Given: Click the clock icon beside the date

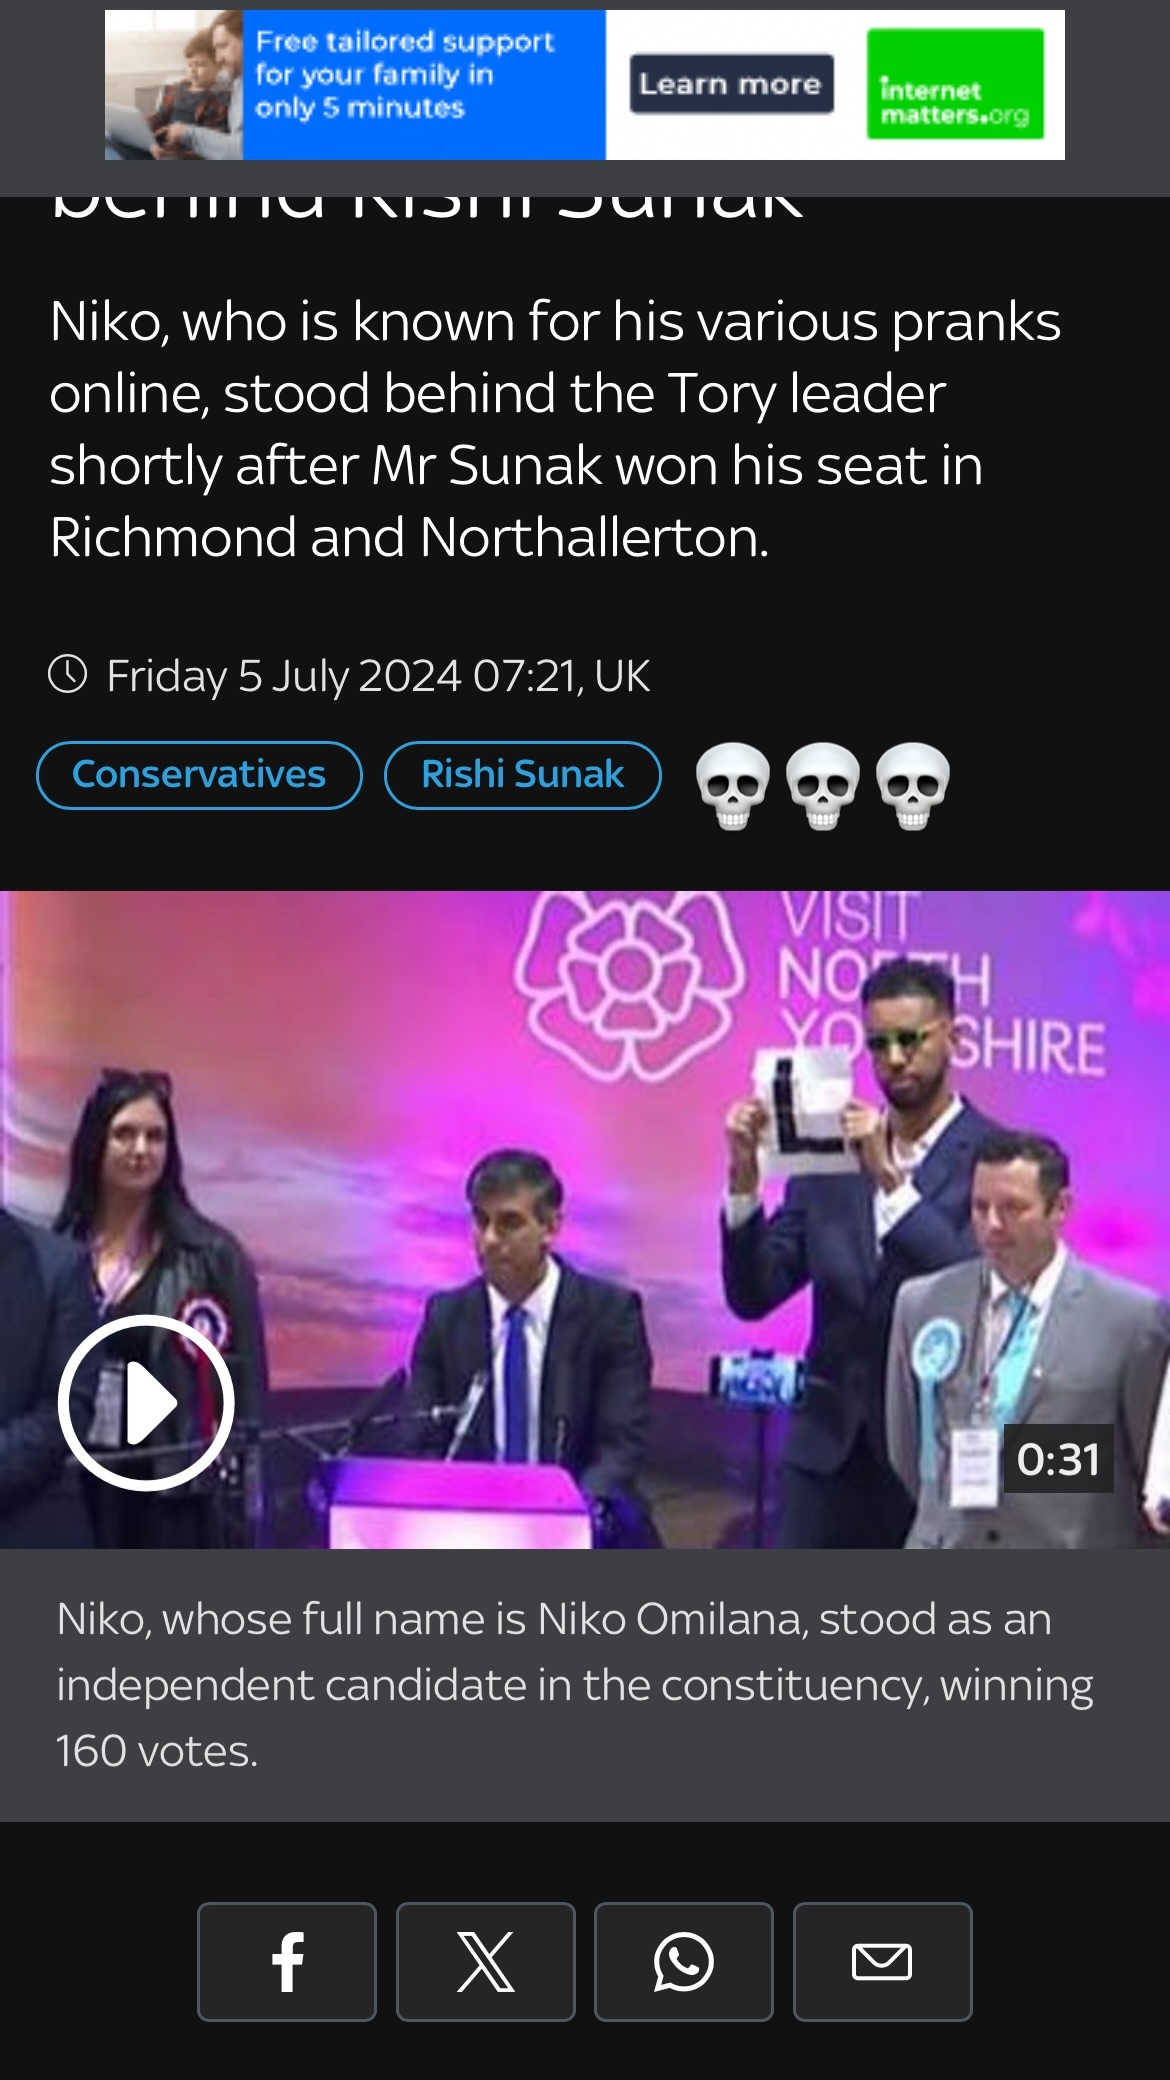Looking at the screenshot, I should [x=68, y=674].
